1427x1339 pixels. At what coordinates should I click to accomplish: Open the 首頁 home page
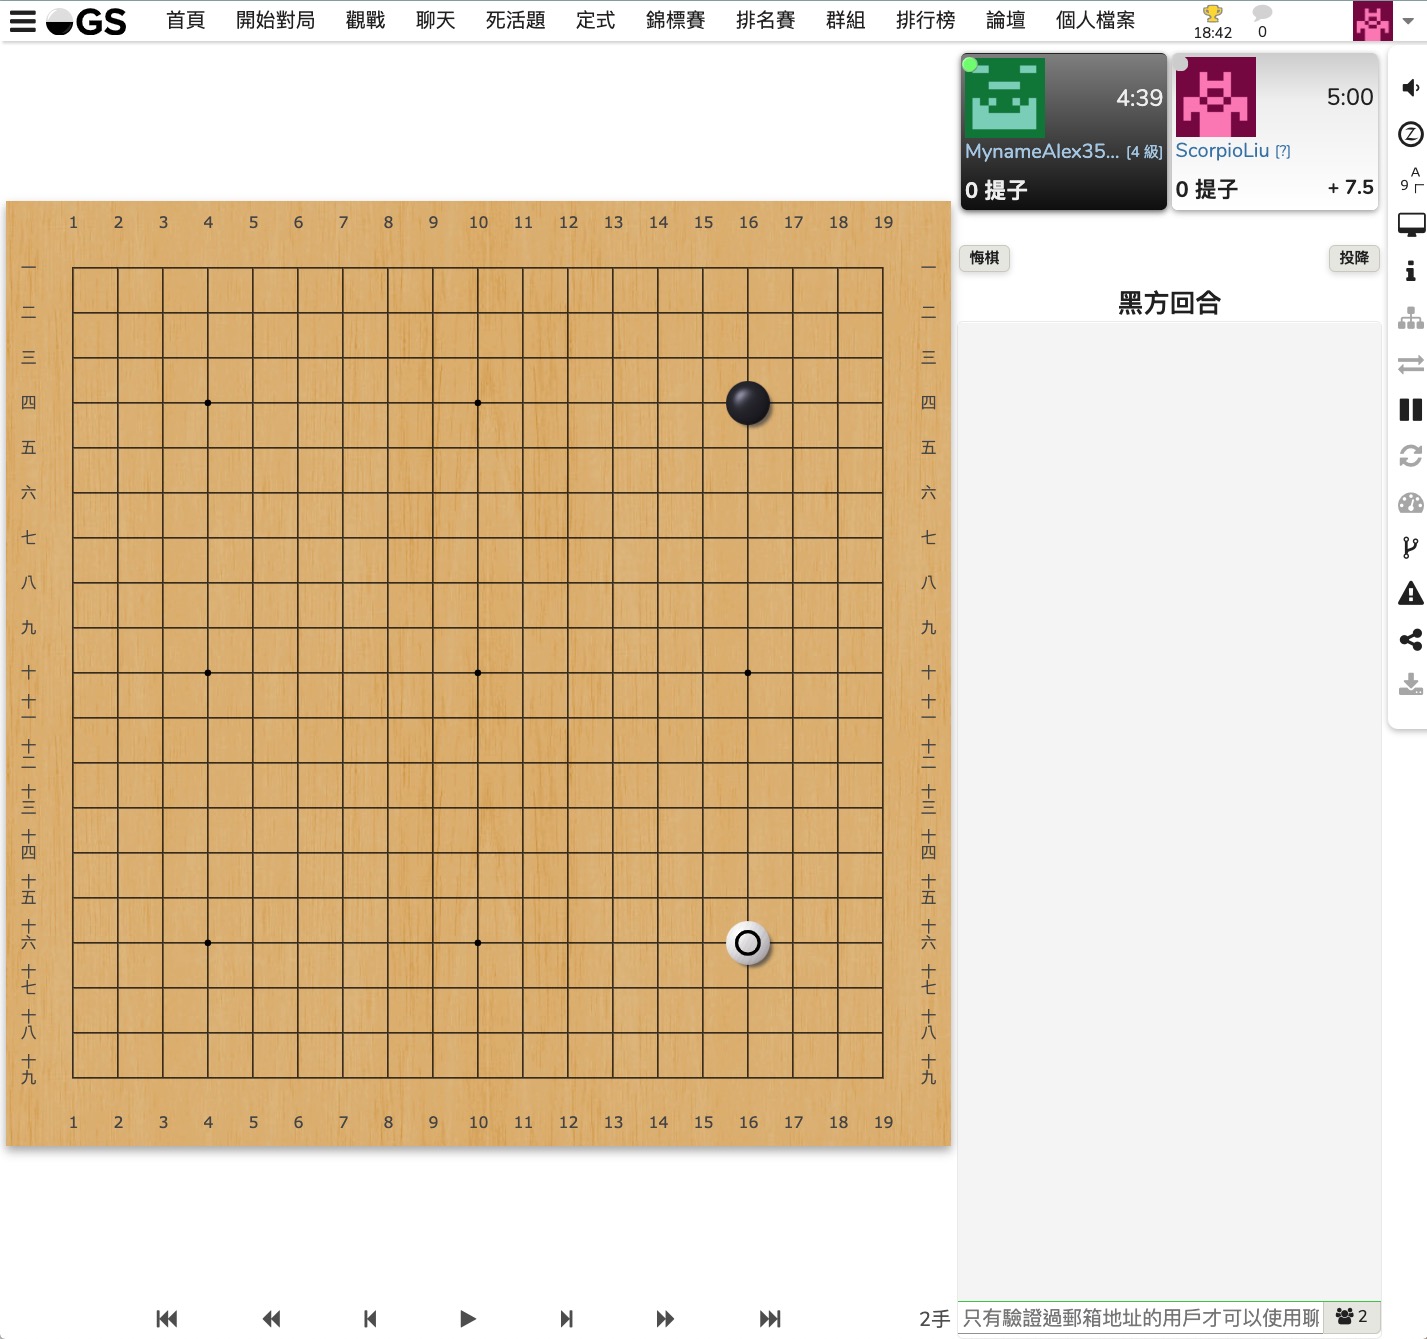click(x=186, y=20)
